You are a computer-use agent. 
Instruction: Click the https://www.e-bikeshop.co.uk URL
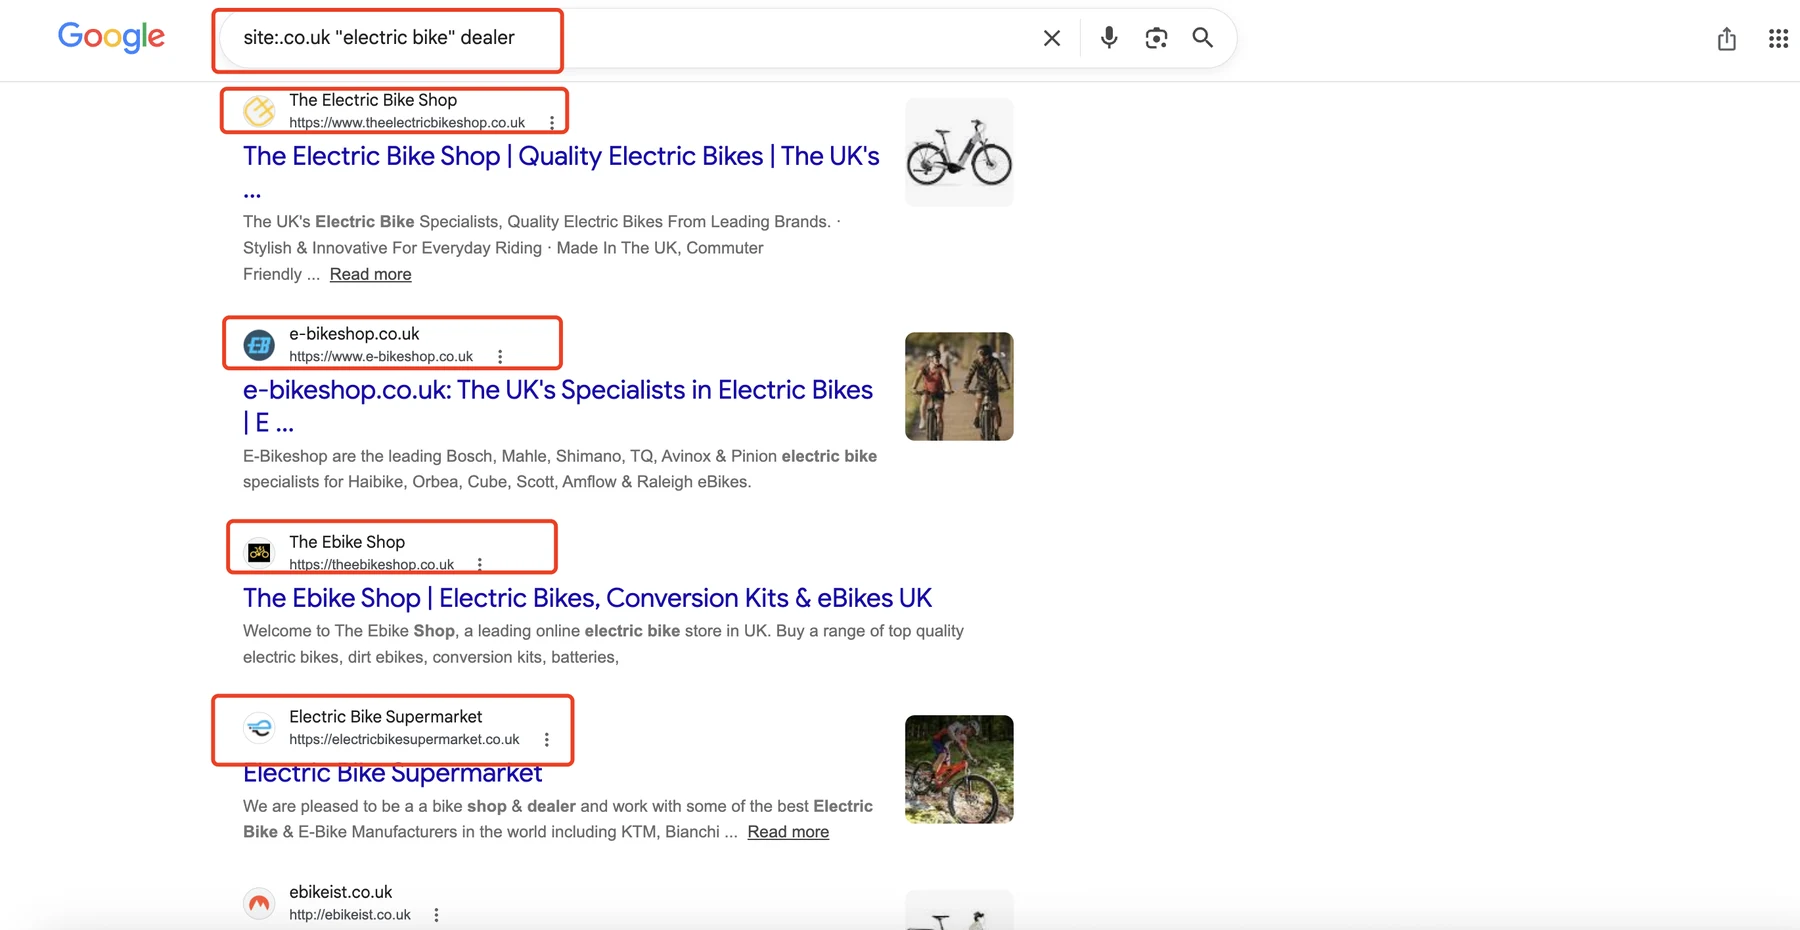pyautogui.click(x=381, y=357)
